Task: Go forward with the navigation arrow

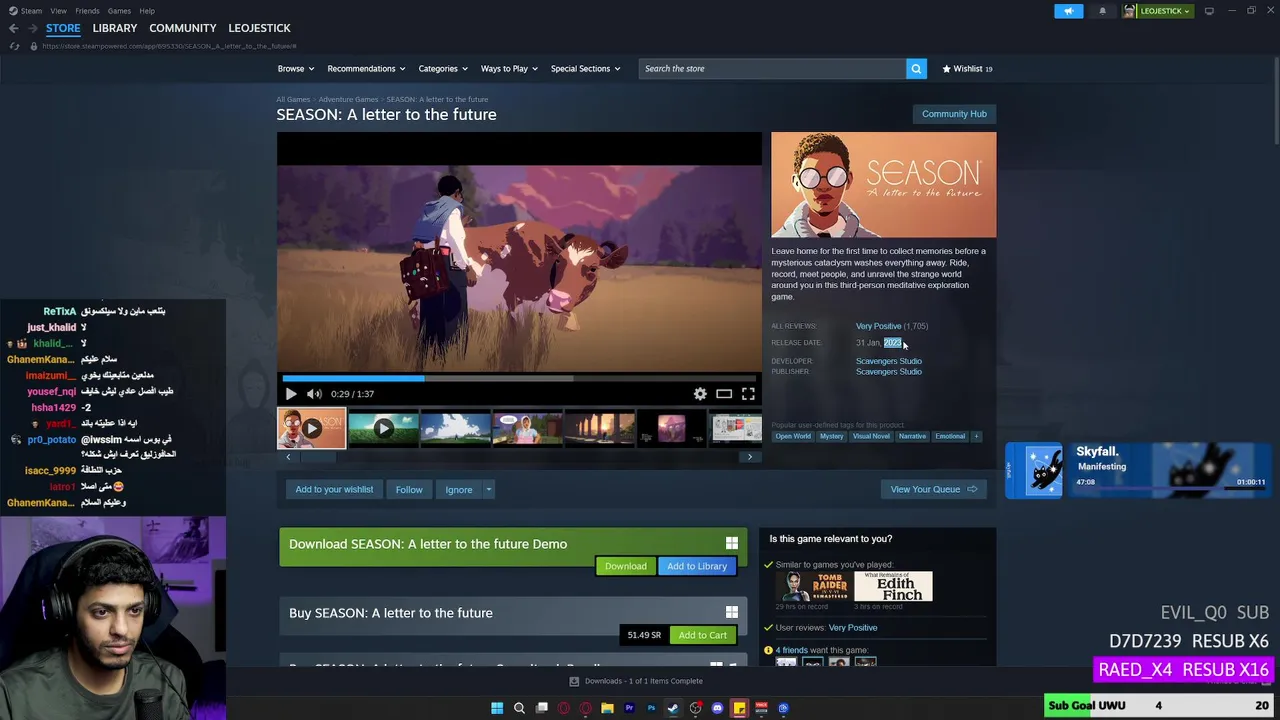Action: [x=31, y=28]
